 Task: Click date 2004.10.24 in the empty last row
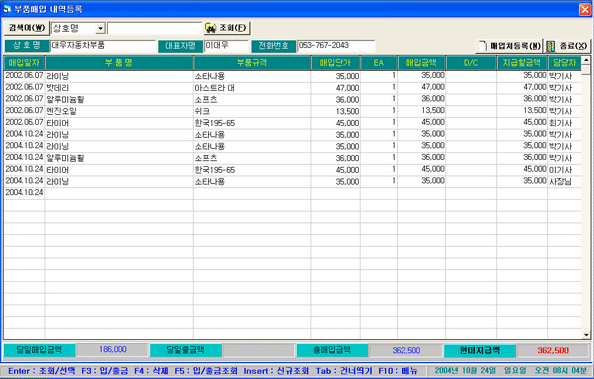(x=24, y=193)
